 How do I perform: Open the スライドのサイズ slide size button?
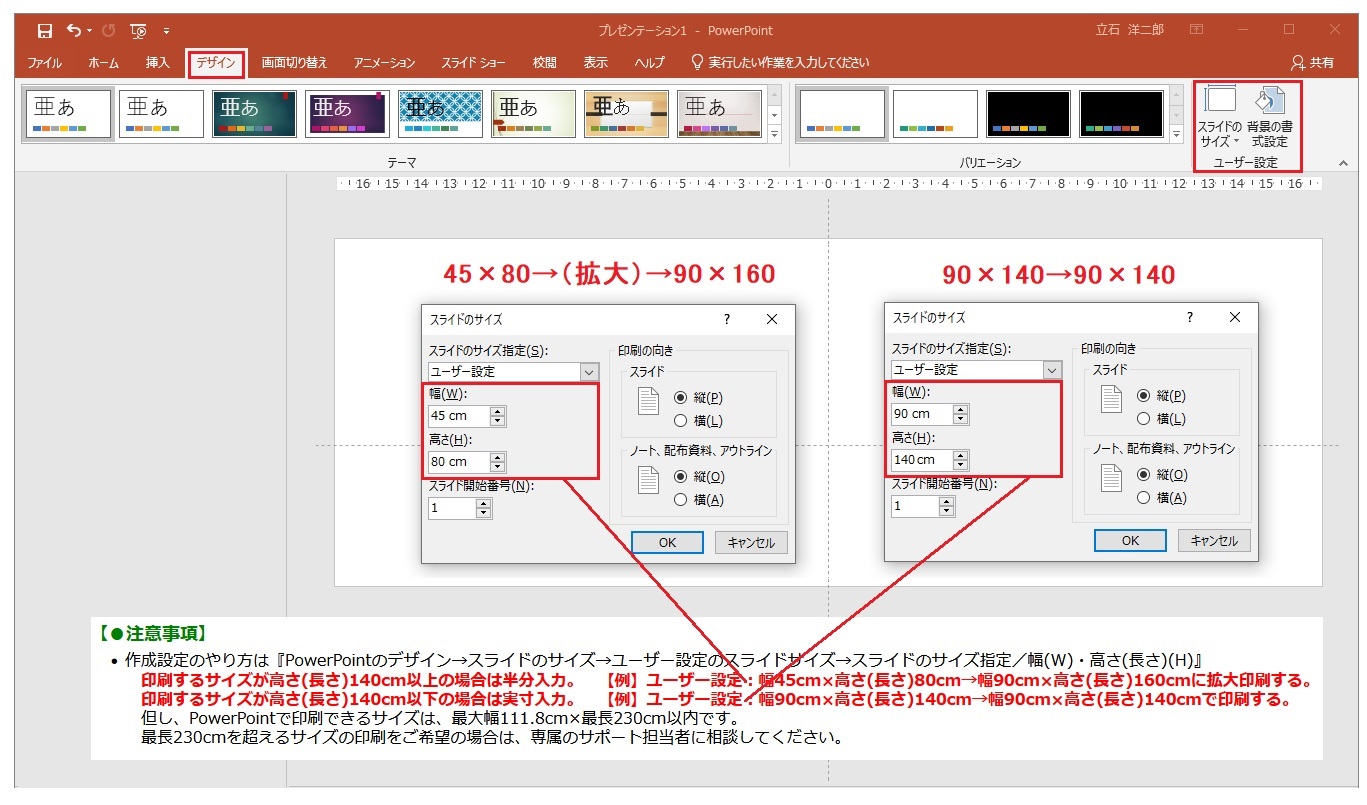[1220, 116]
